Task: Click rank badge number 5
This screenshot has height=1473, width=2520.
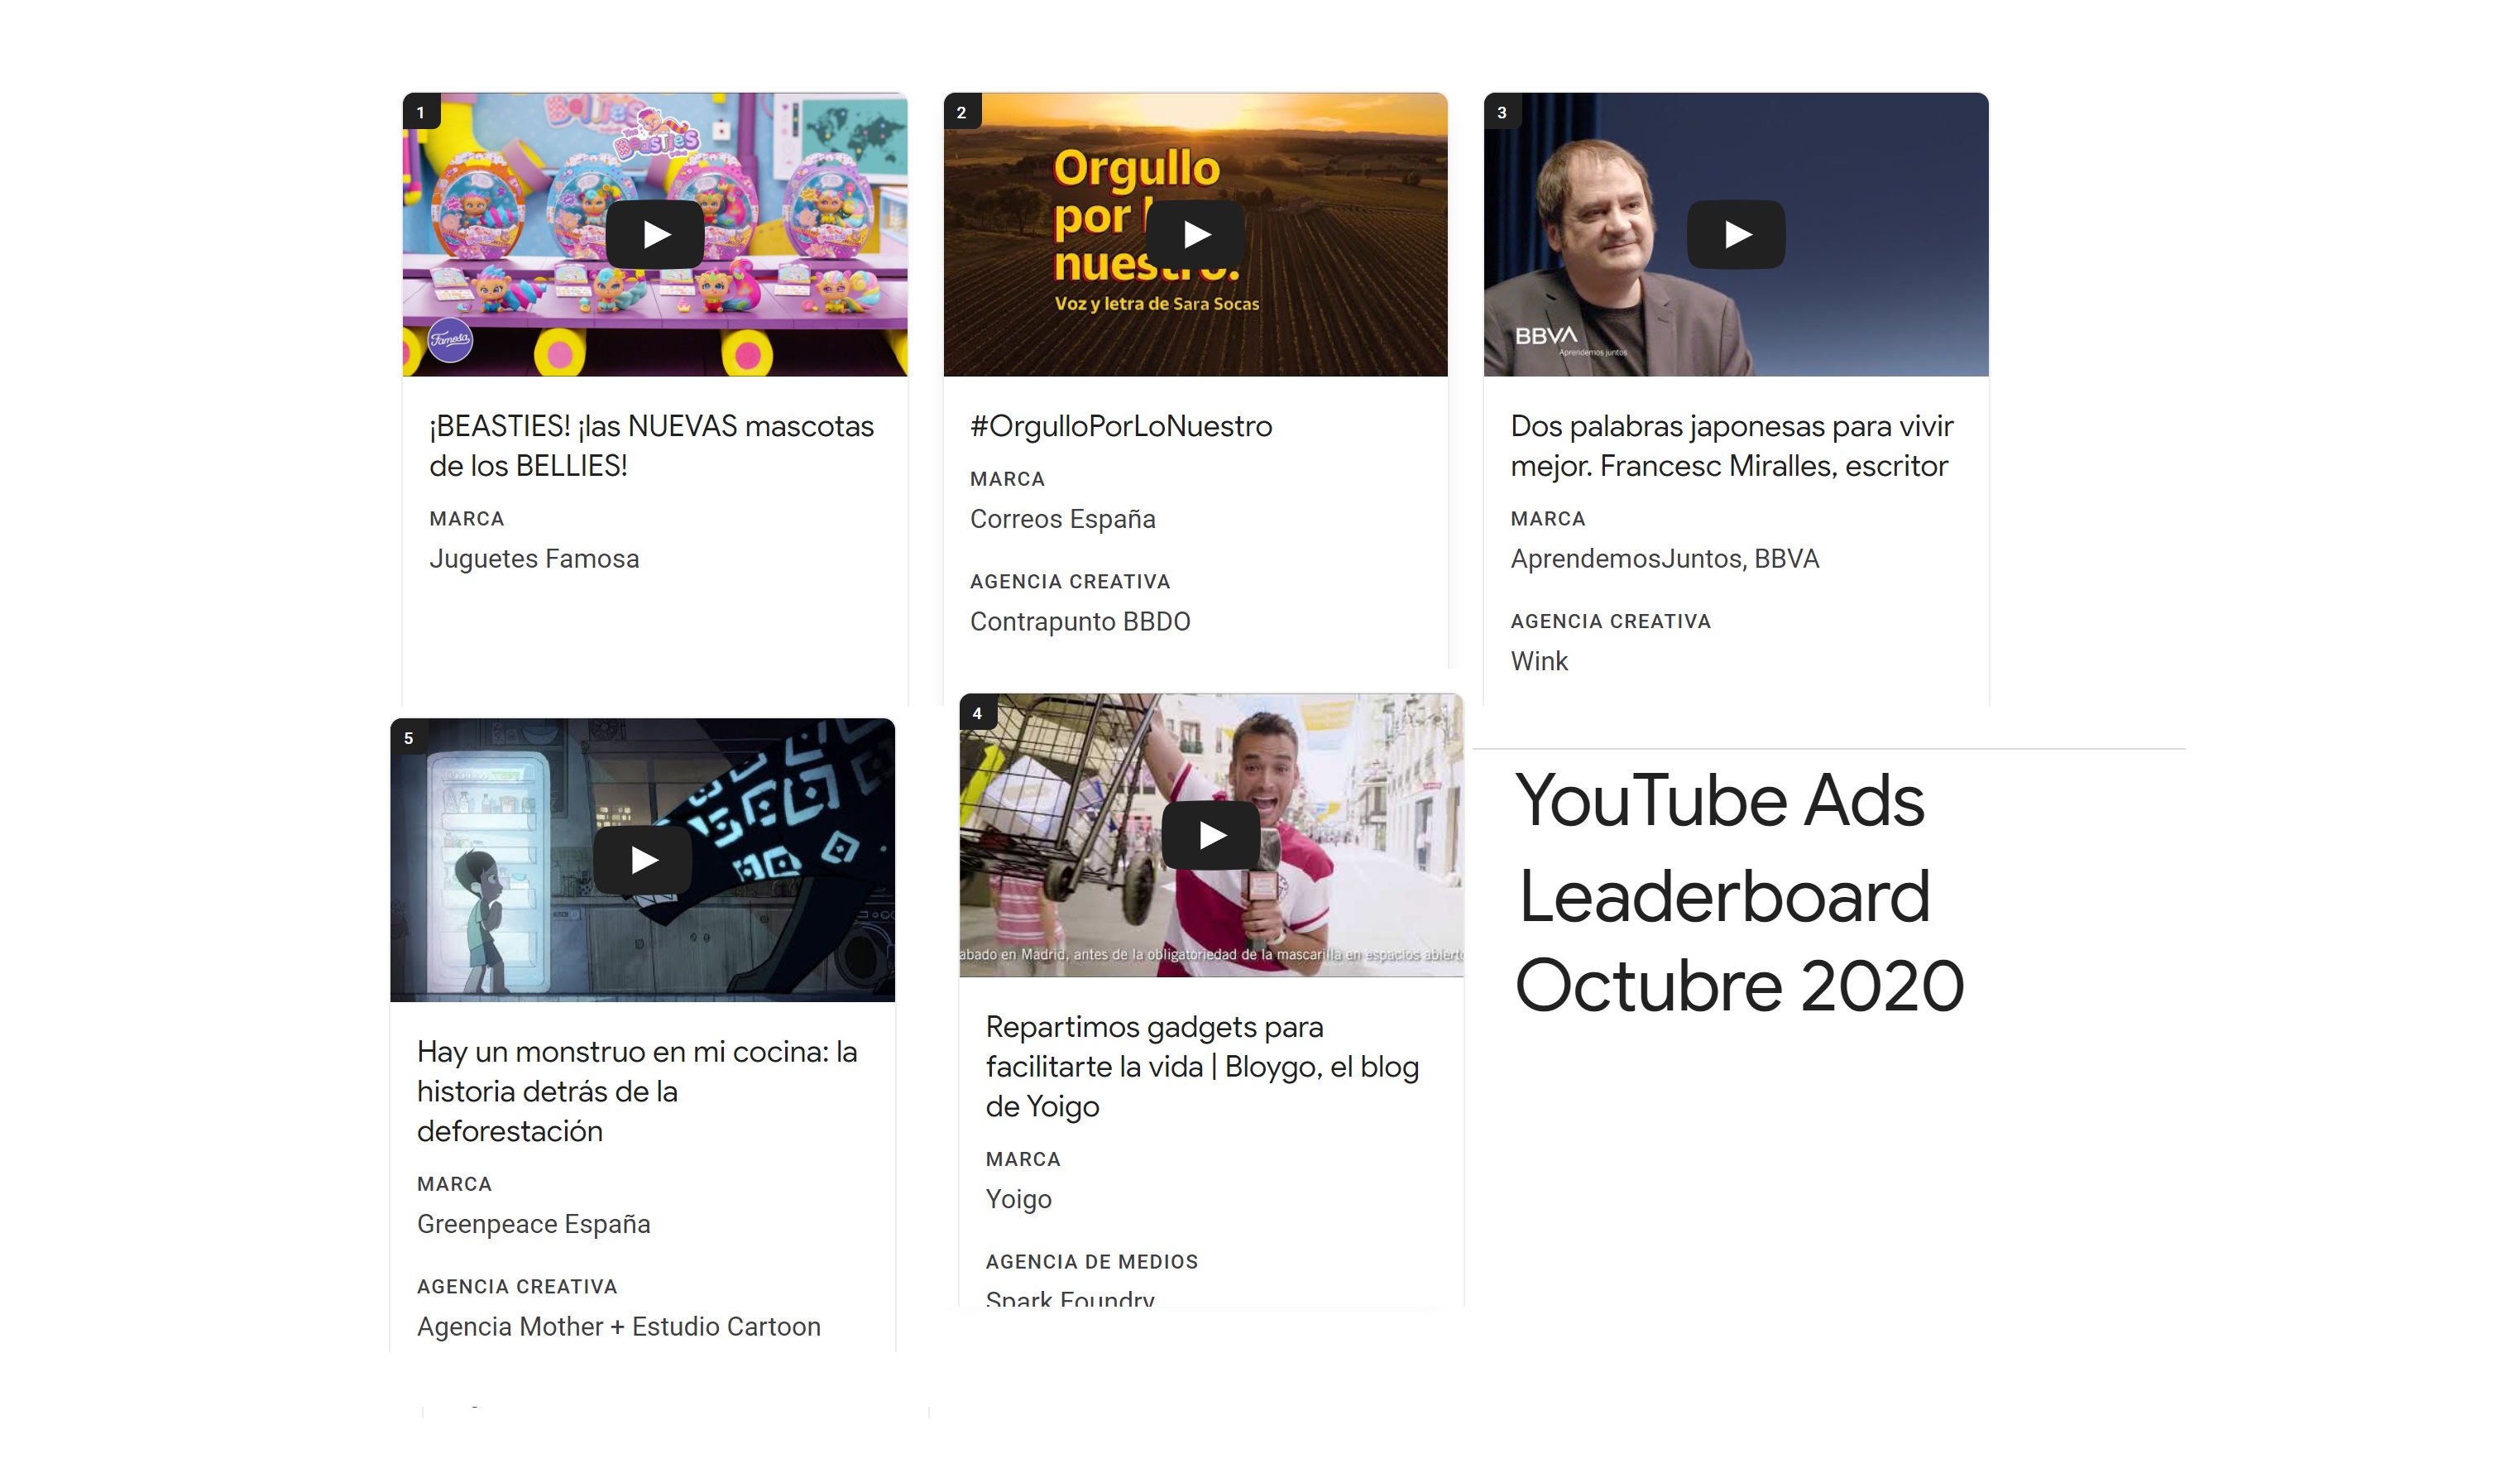Action: tap(408, 738)
